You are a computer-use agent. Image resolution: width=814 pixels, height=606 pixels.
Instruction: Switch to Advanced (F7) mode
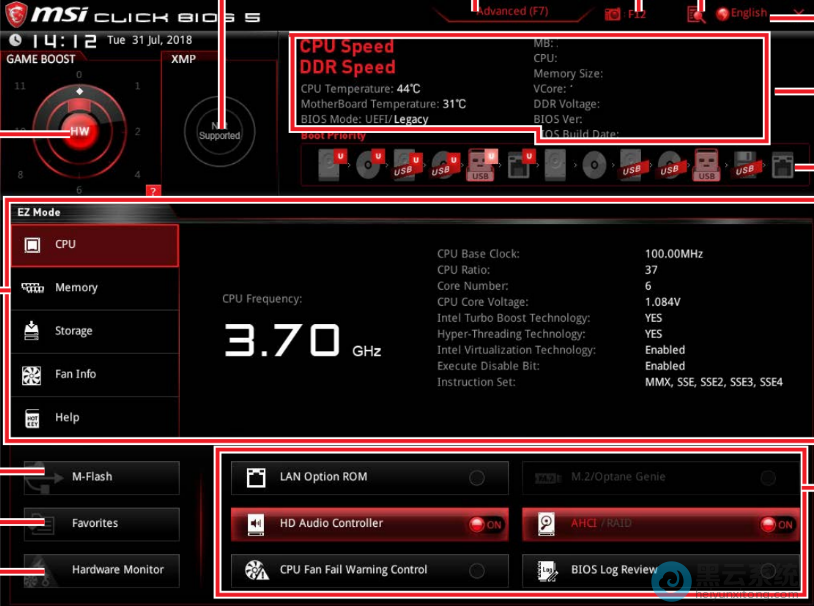[512, 11]
